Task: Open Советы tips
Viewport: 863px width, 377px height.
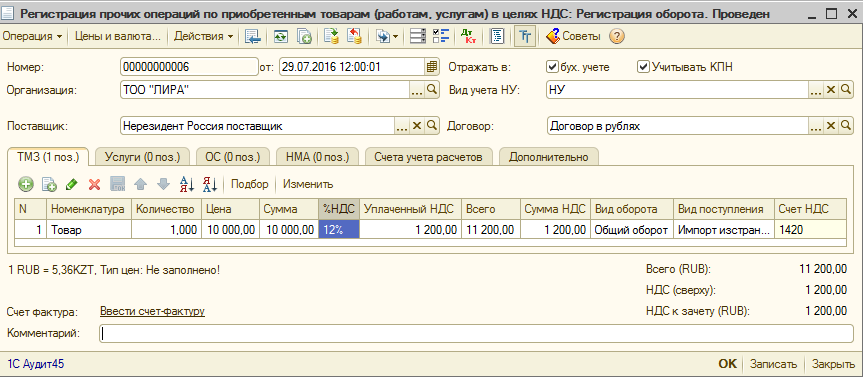Action: 573,37
